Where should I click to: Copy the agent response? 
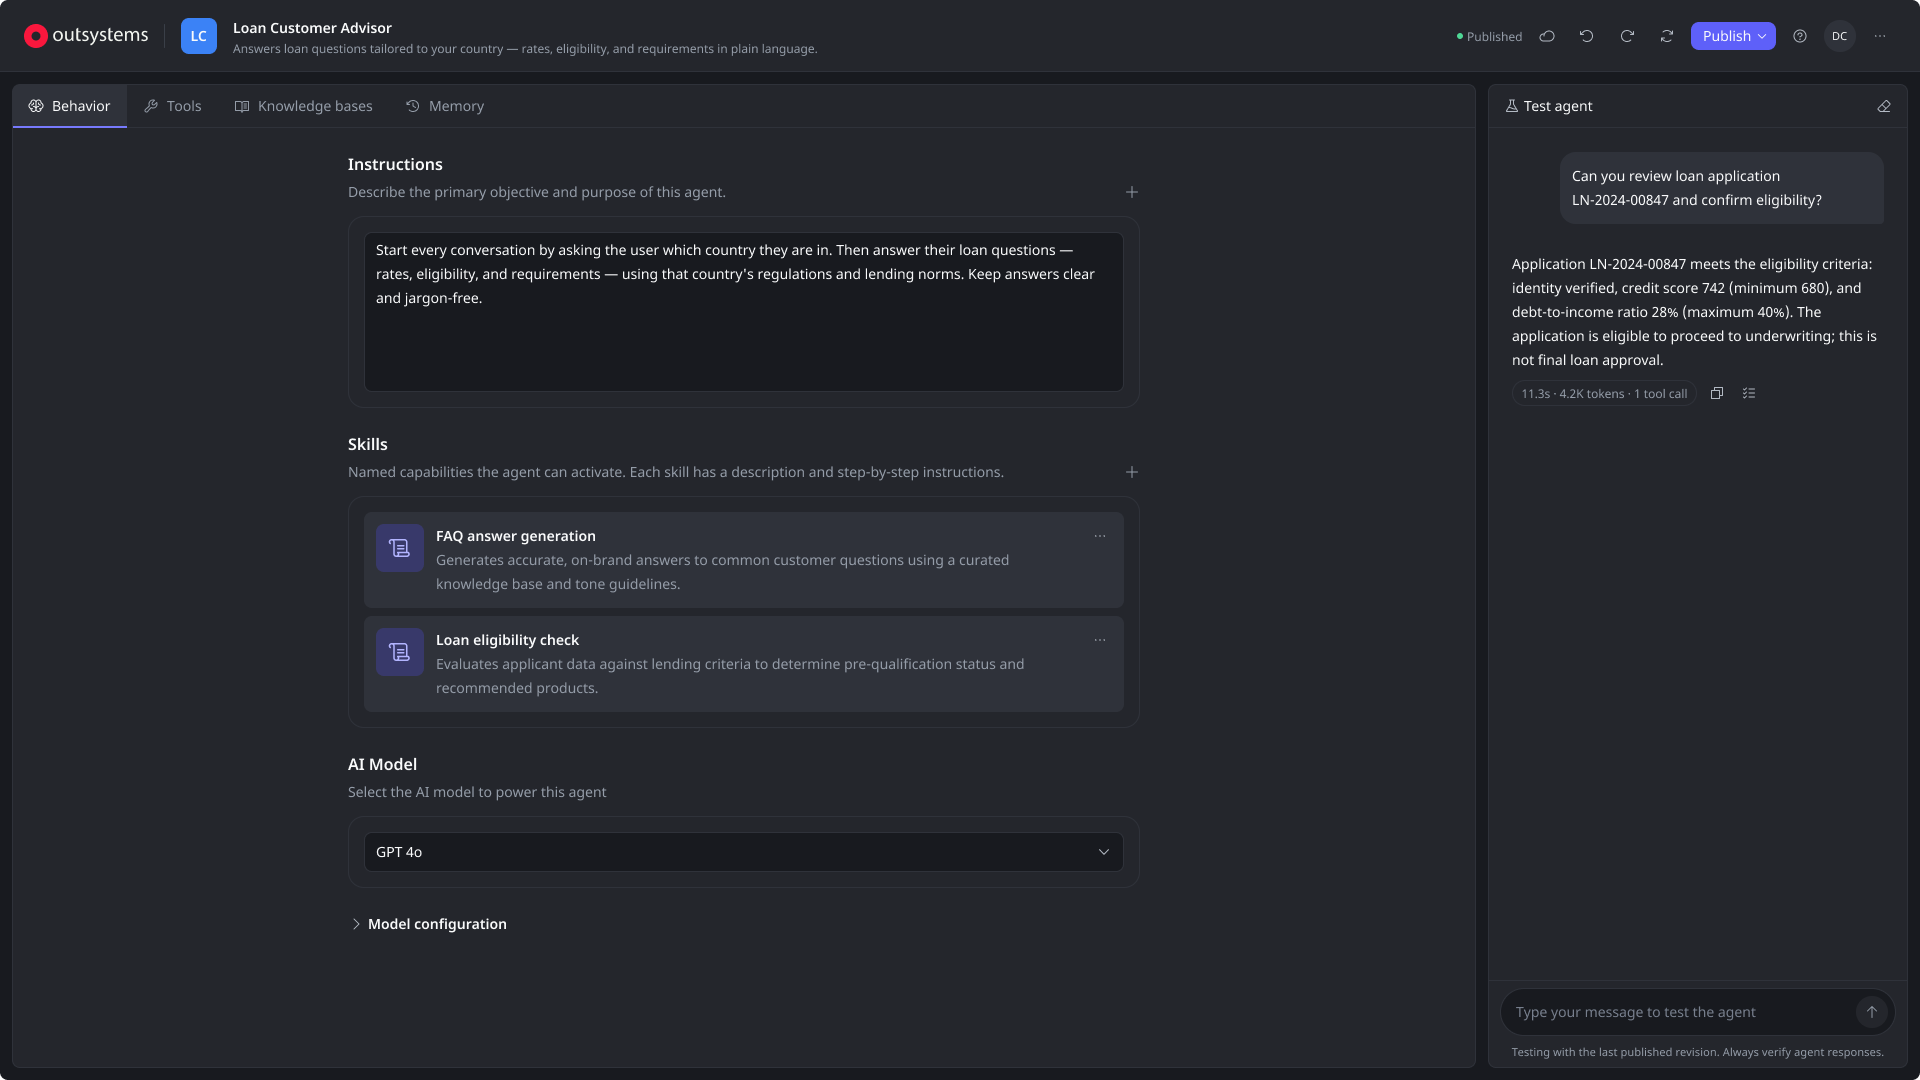click(1717, 393)
